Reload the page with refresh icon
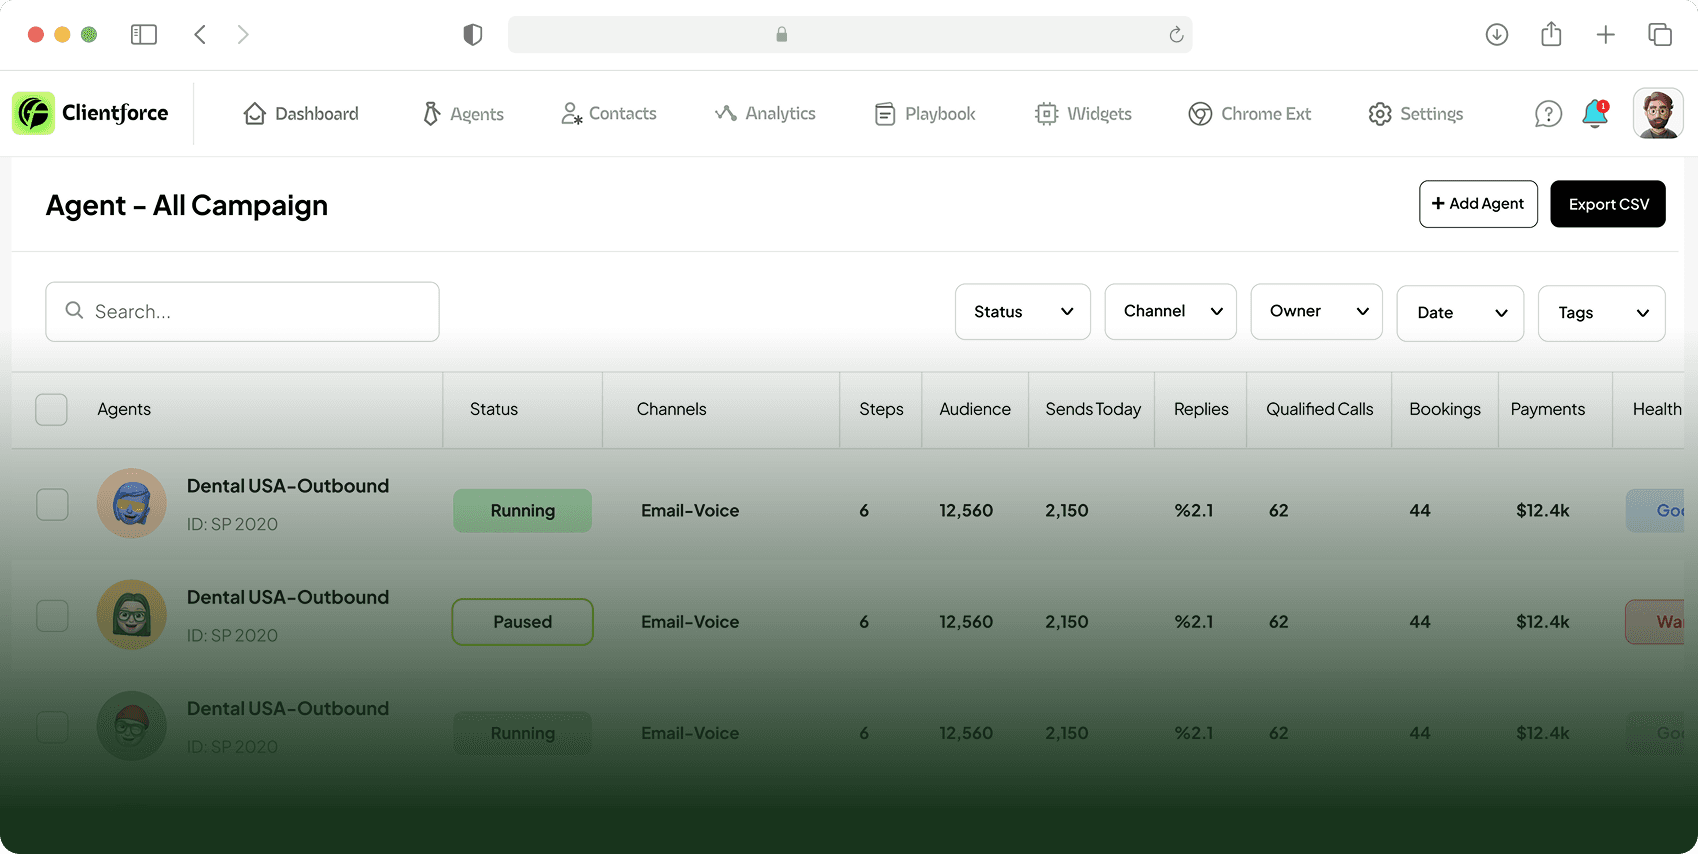Viewport: 1698px width, 854px height. click(x=1176, y=35)
